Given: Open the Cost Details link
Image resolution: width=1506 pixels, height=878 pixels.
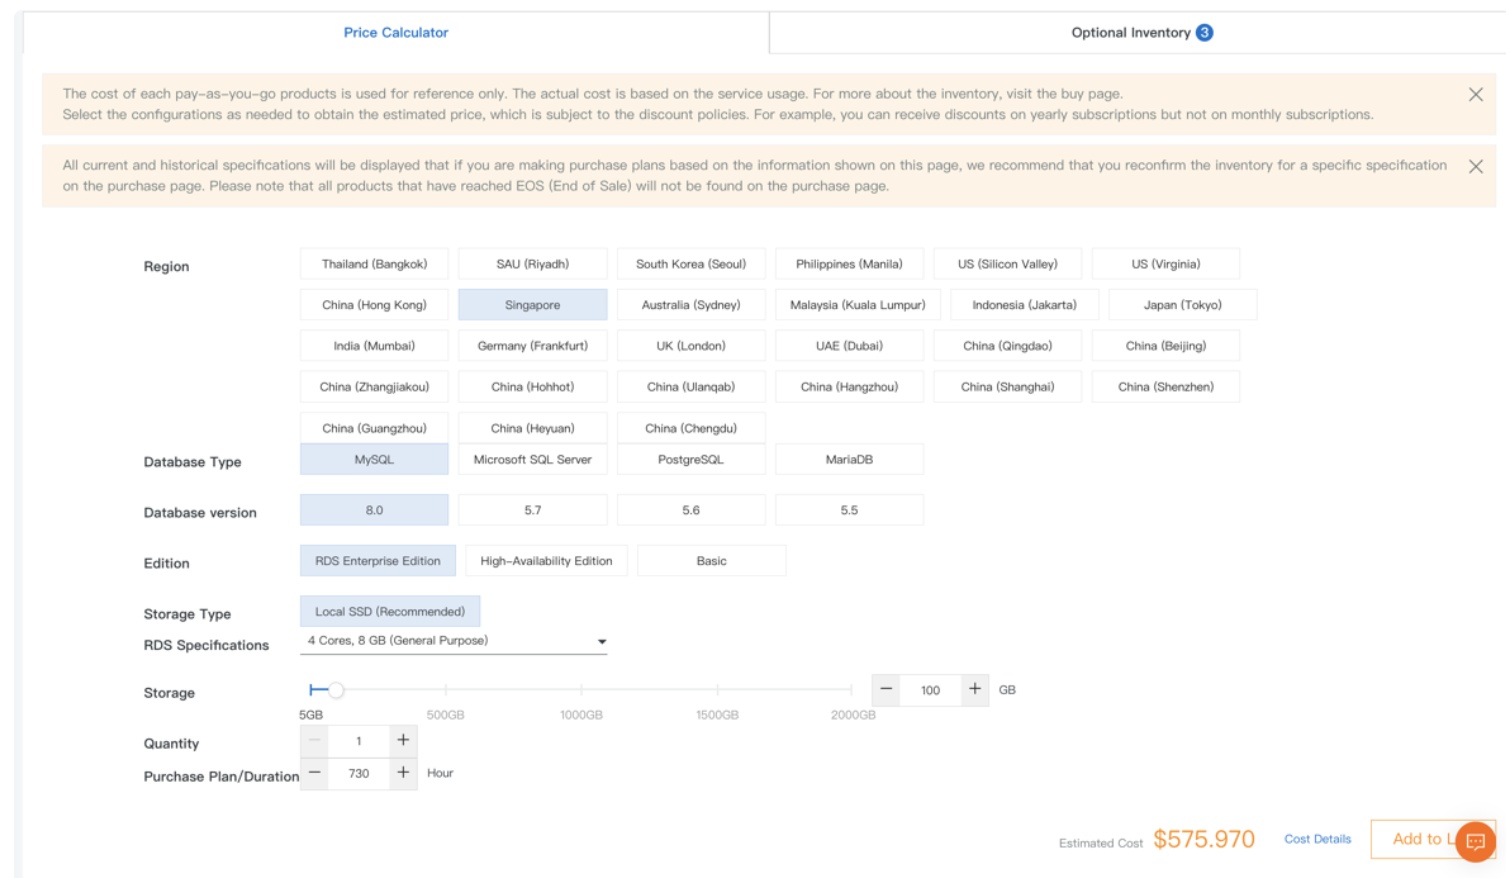Looking at the screenshot, I should [1317, 839].
